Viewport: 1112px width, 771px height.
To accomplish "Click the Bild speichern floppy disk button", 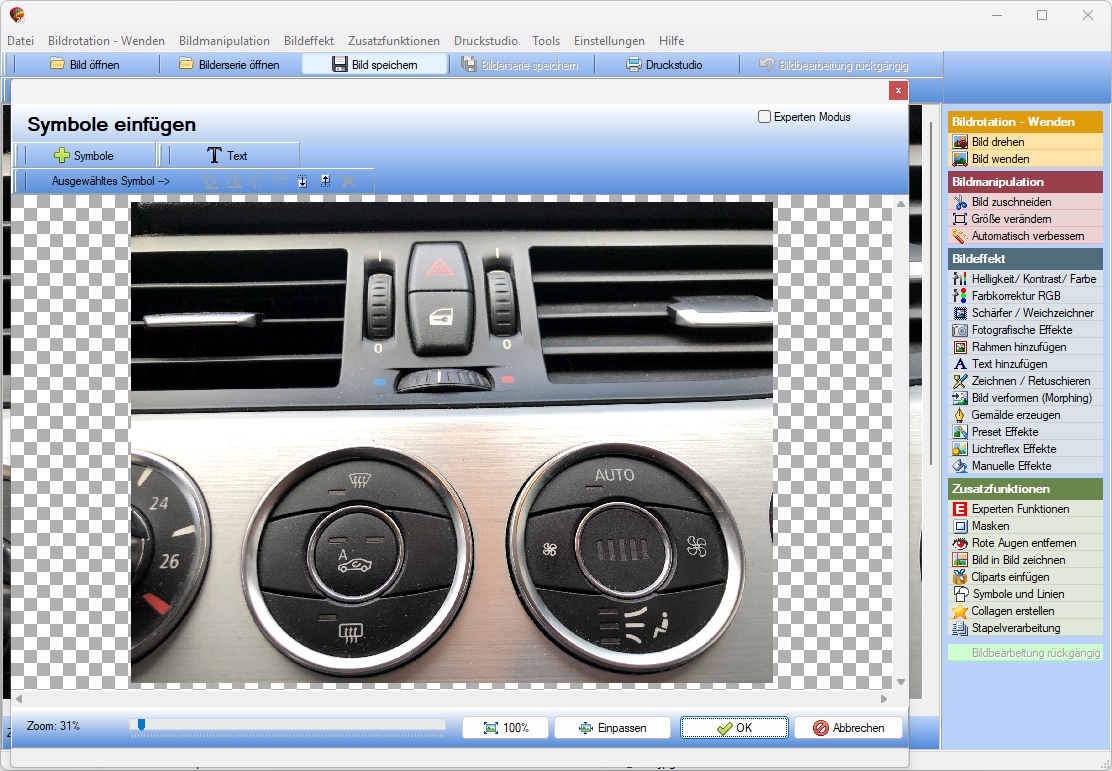I will click(375, 65).
